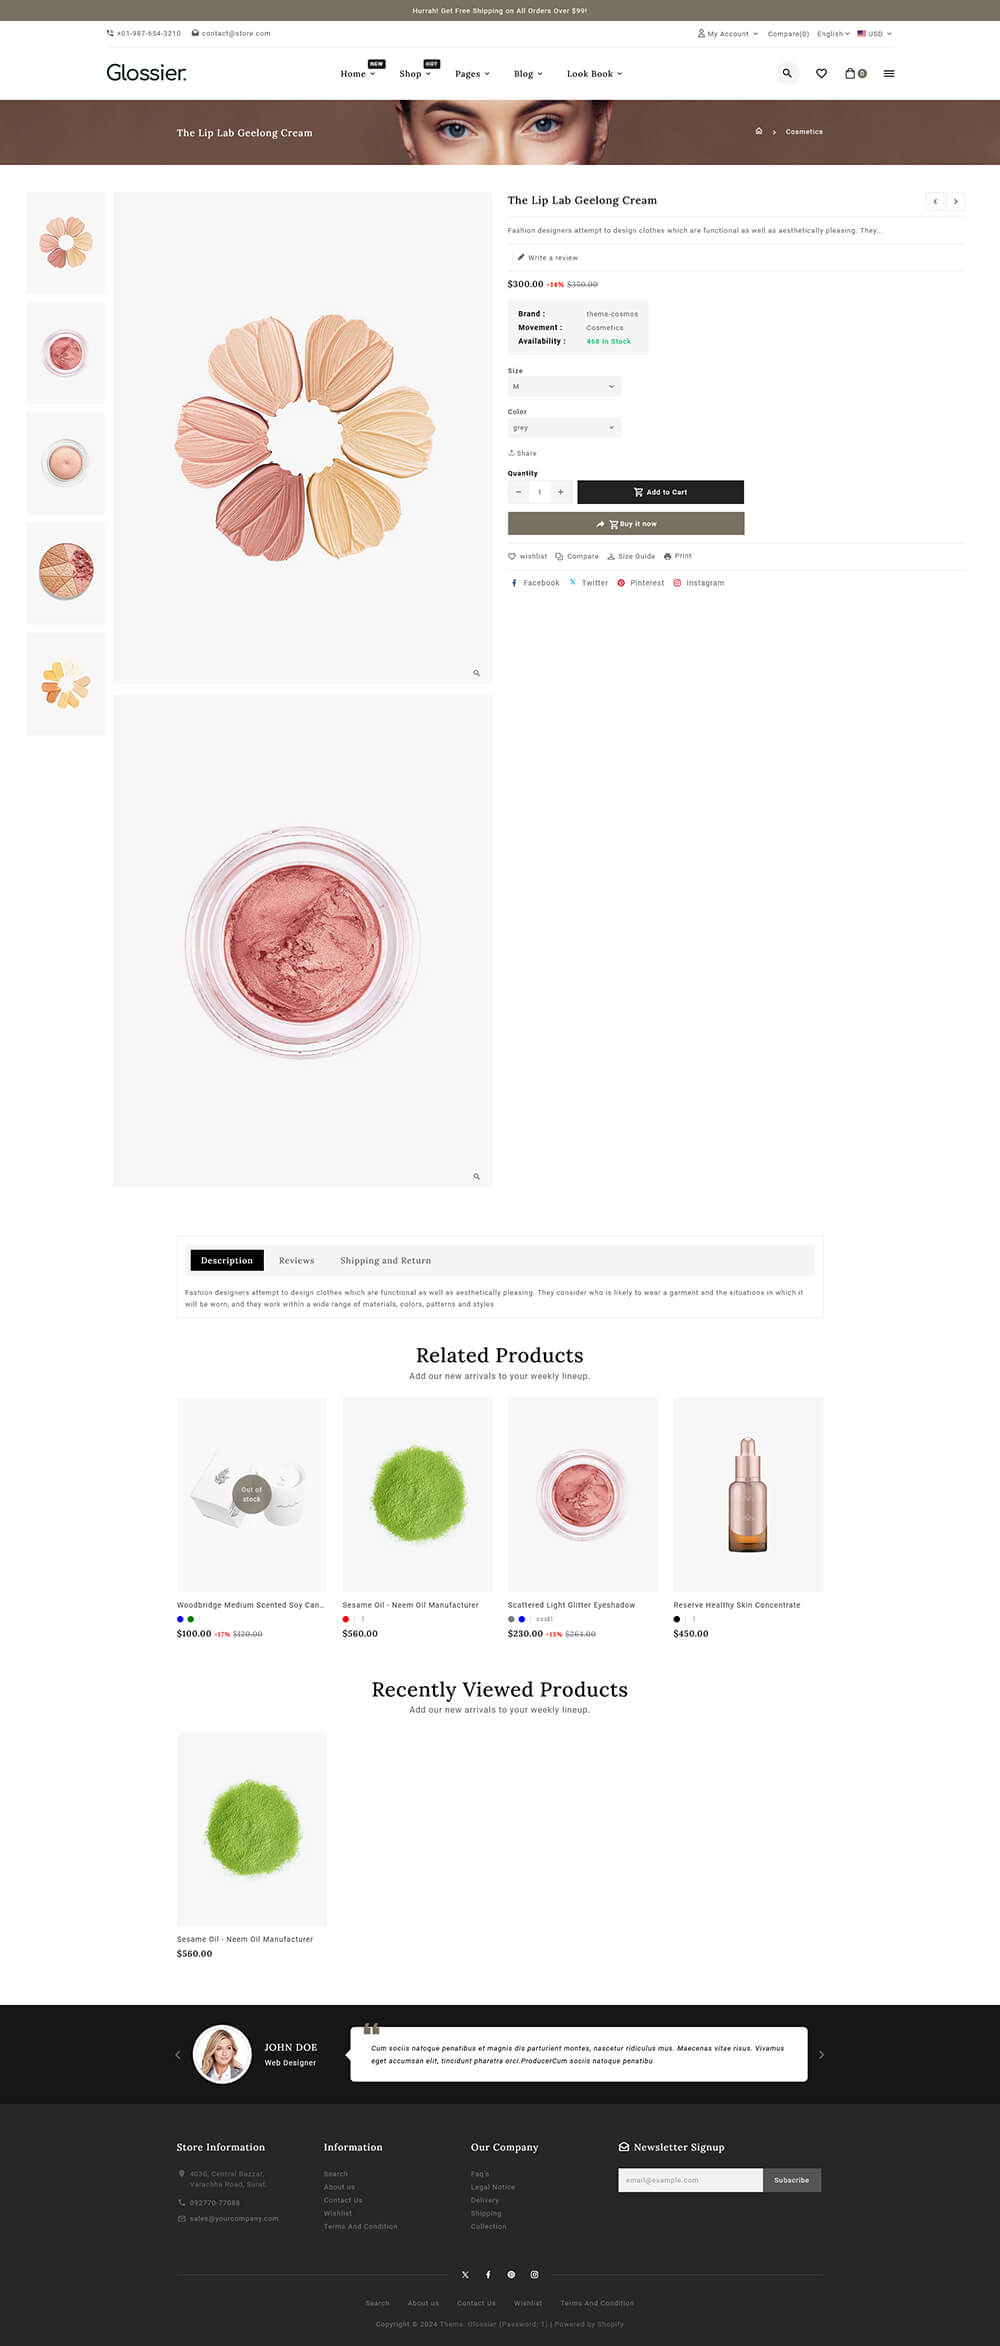Toggle wishlist for The Lip Lab Geelong Cream
This screenshot has height=2346, width=1000.
[527, 556]
